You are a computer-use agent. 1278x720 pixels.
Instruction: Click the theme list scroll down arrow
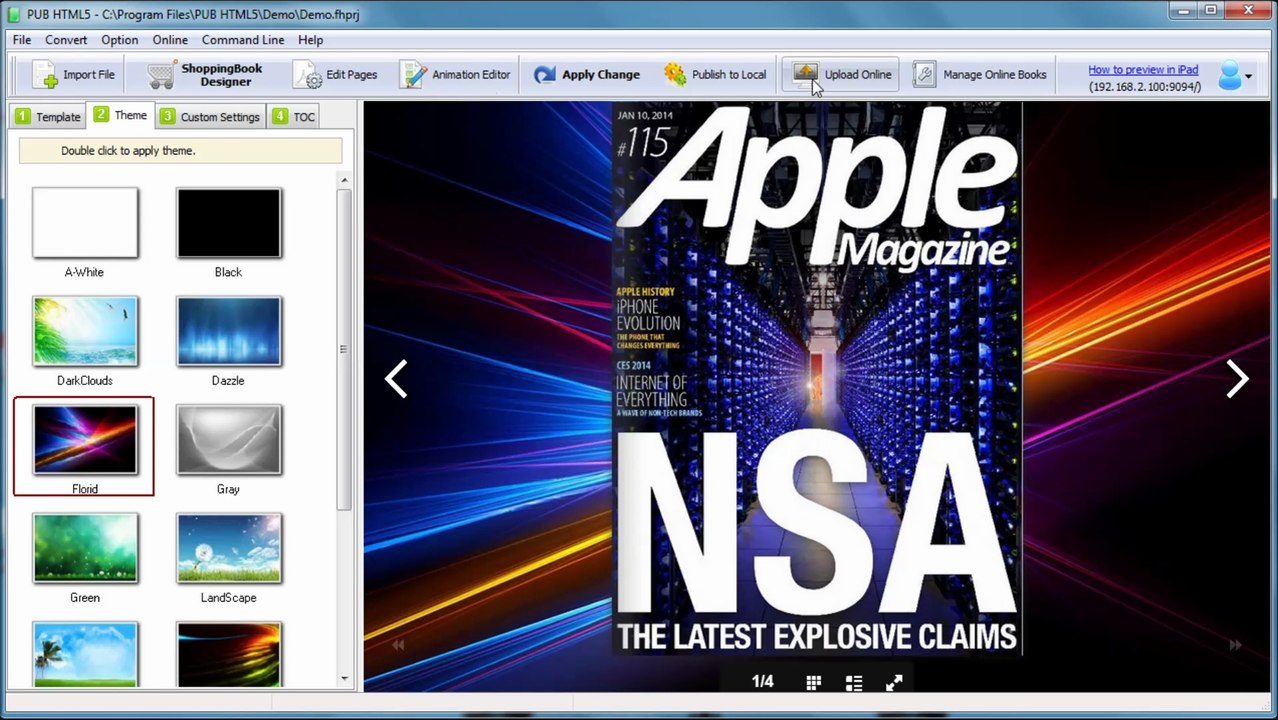coord(344,679)
